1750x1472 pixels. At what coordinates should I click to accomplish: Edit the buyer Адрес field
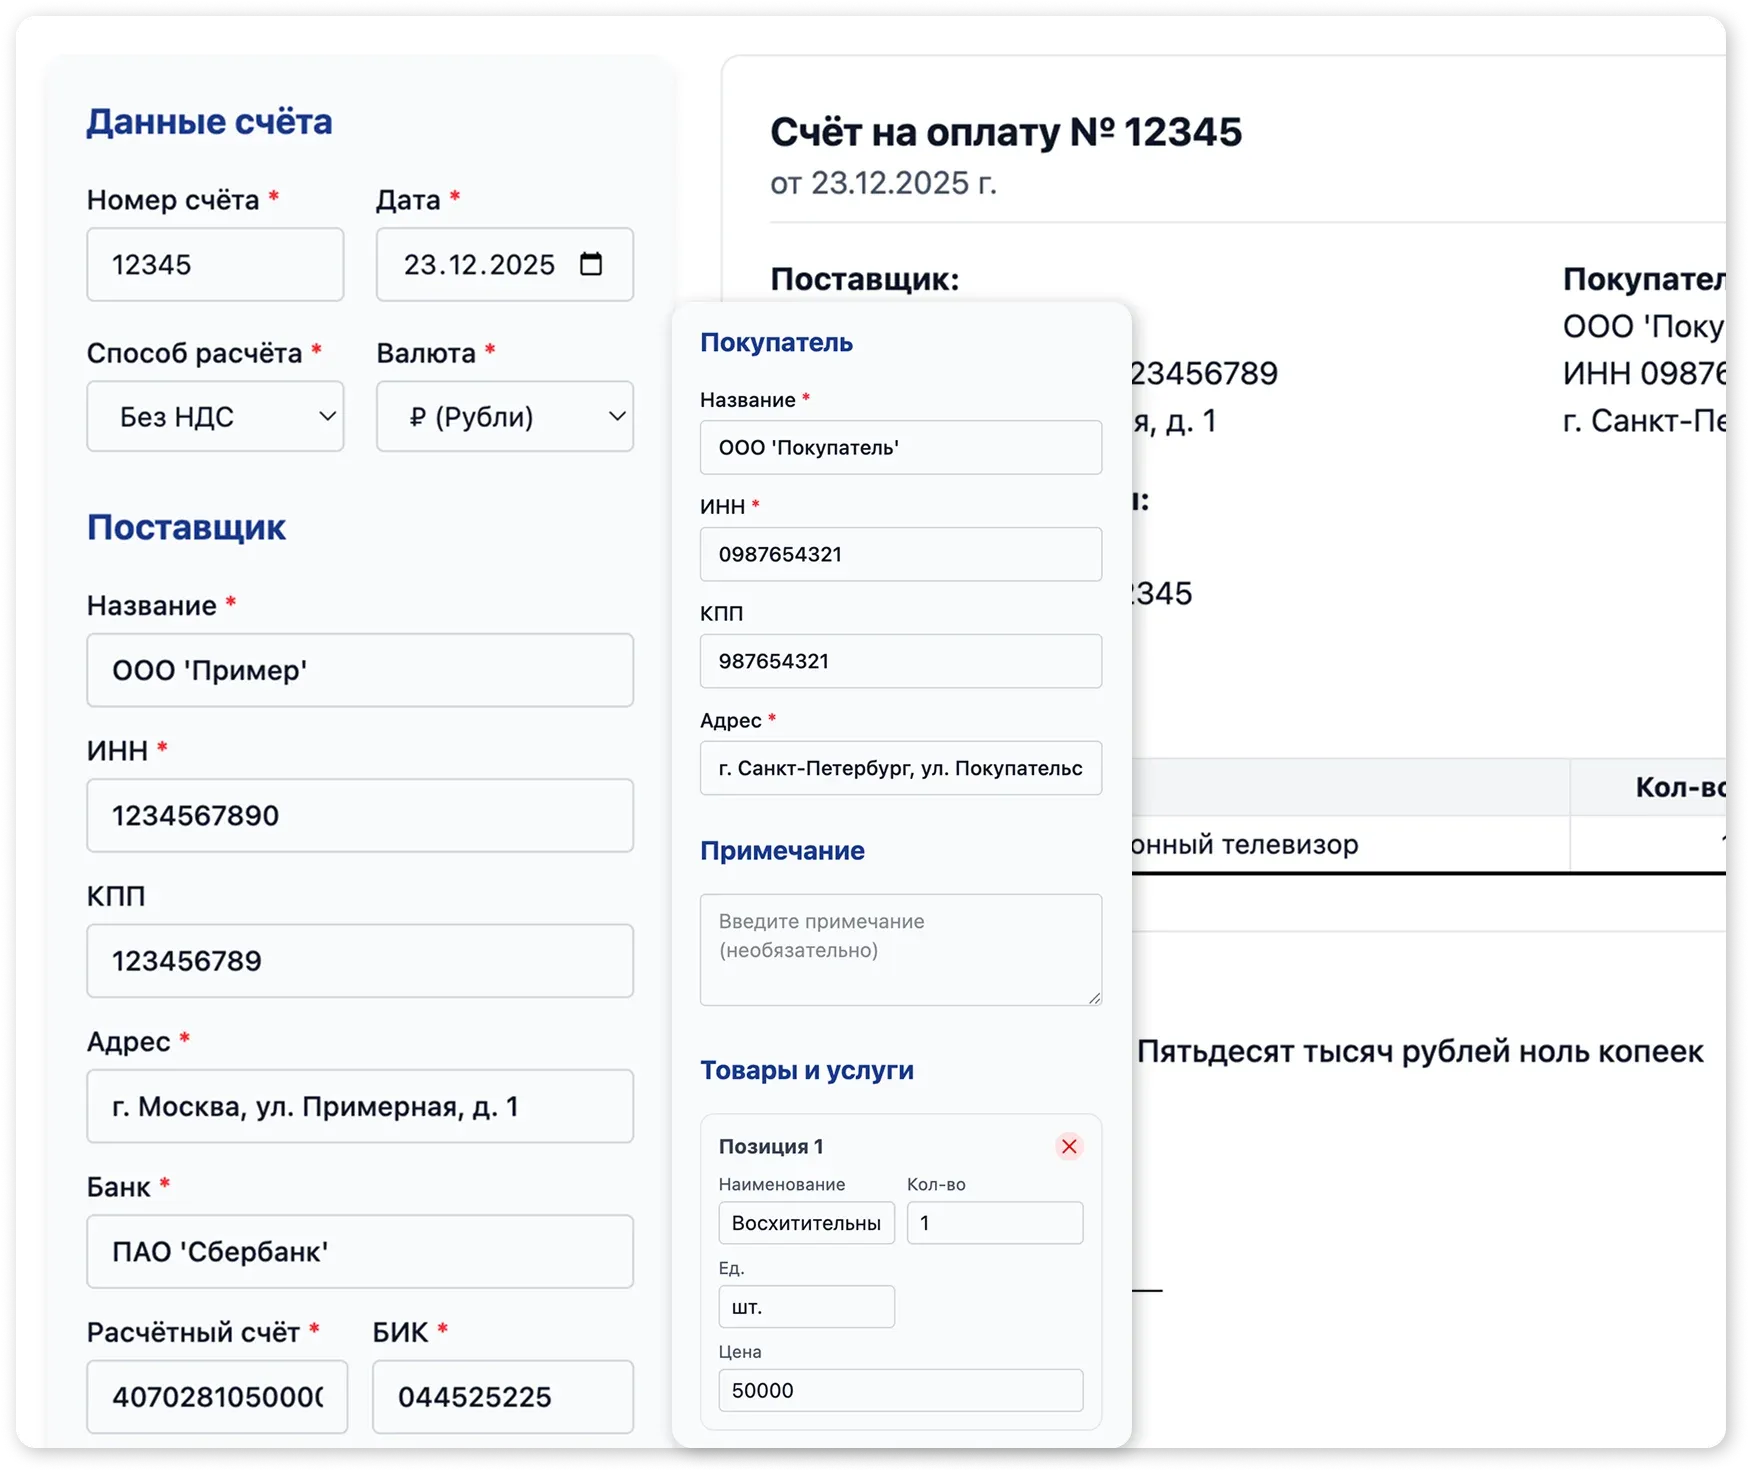900,768
